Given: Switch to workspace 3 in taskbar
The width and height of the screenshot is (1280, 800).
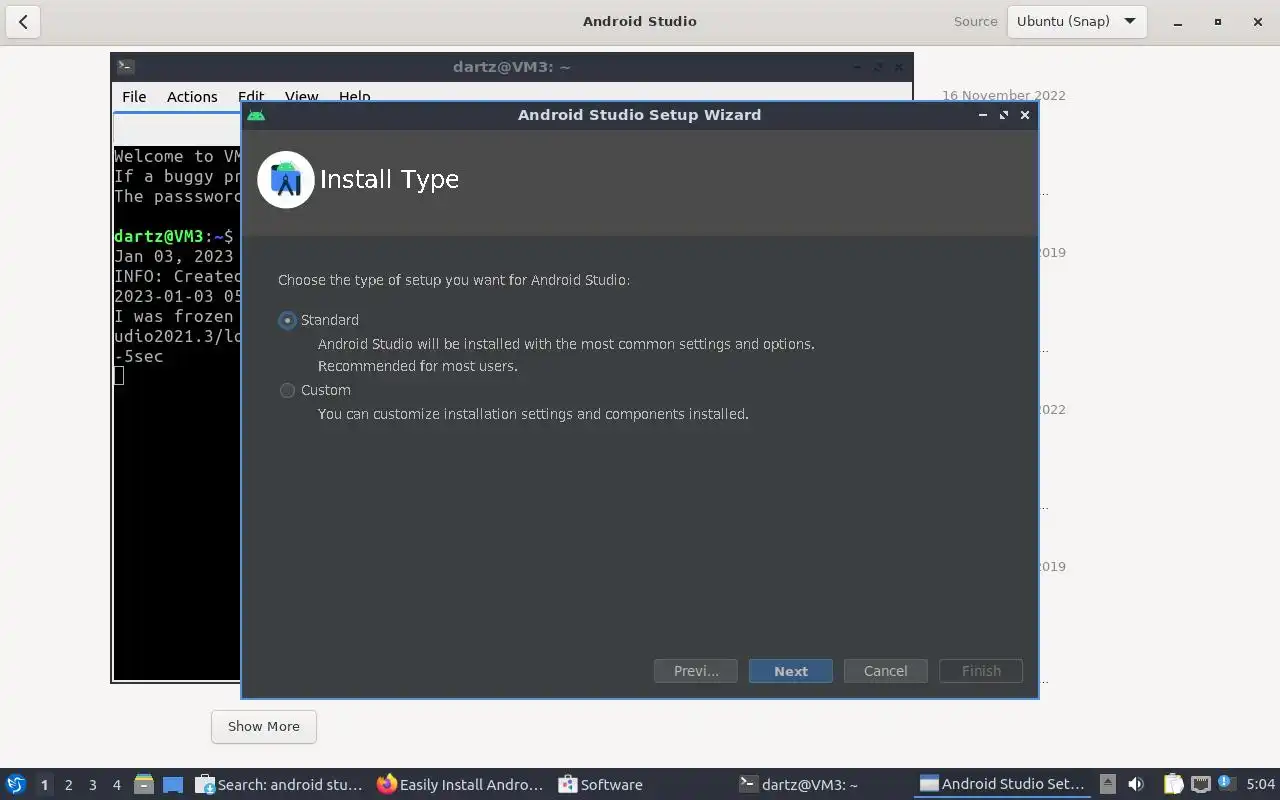Looking at the screenshot, I should (92, 785).
